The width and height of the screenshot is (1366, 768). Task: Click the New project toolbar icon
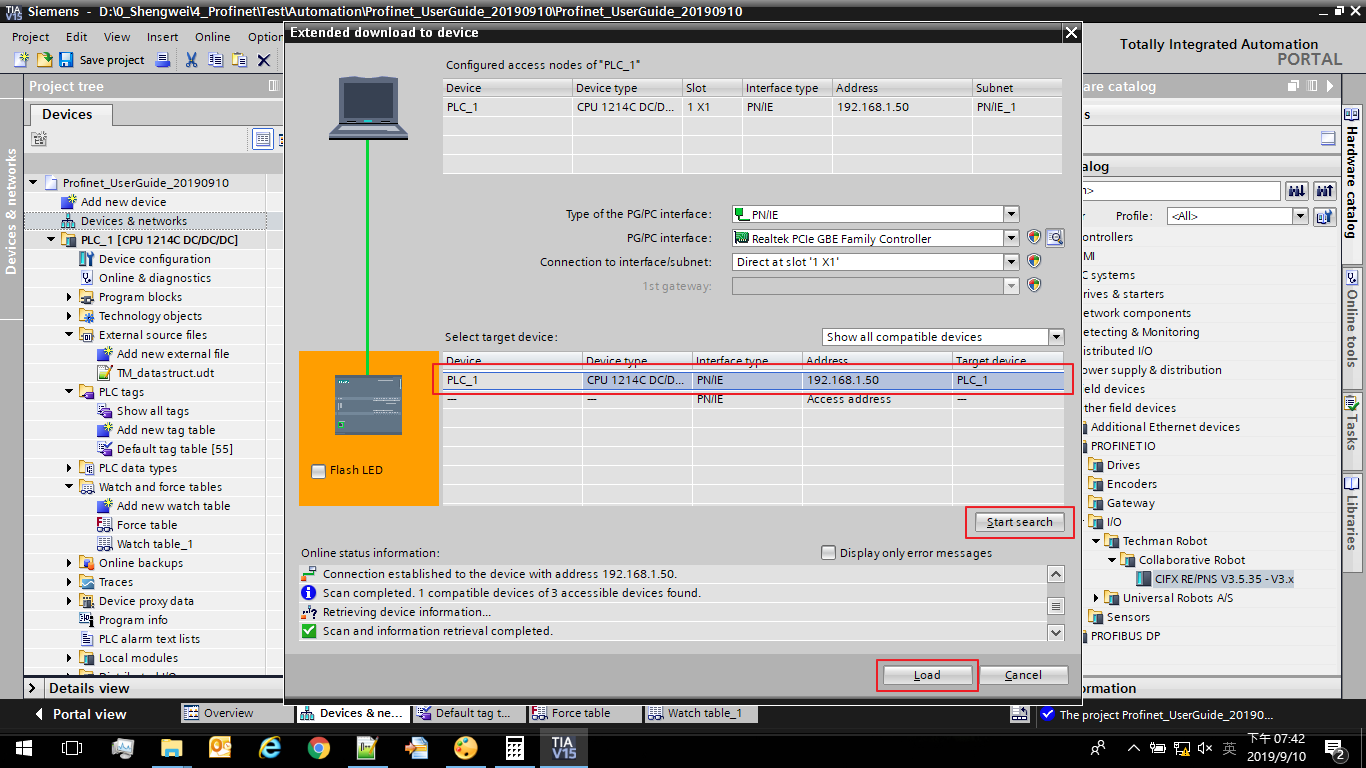tap(21, 60)
